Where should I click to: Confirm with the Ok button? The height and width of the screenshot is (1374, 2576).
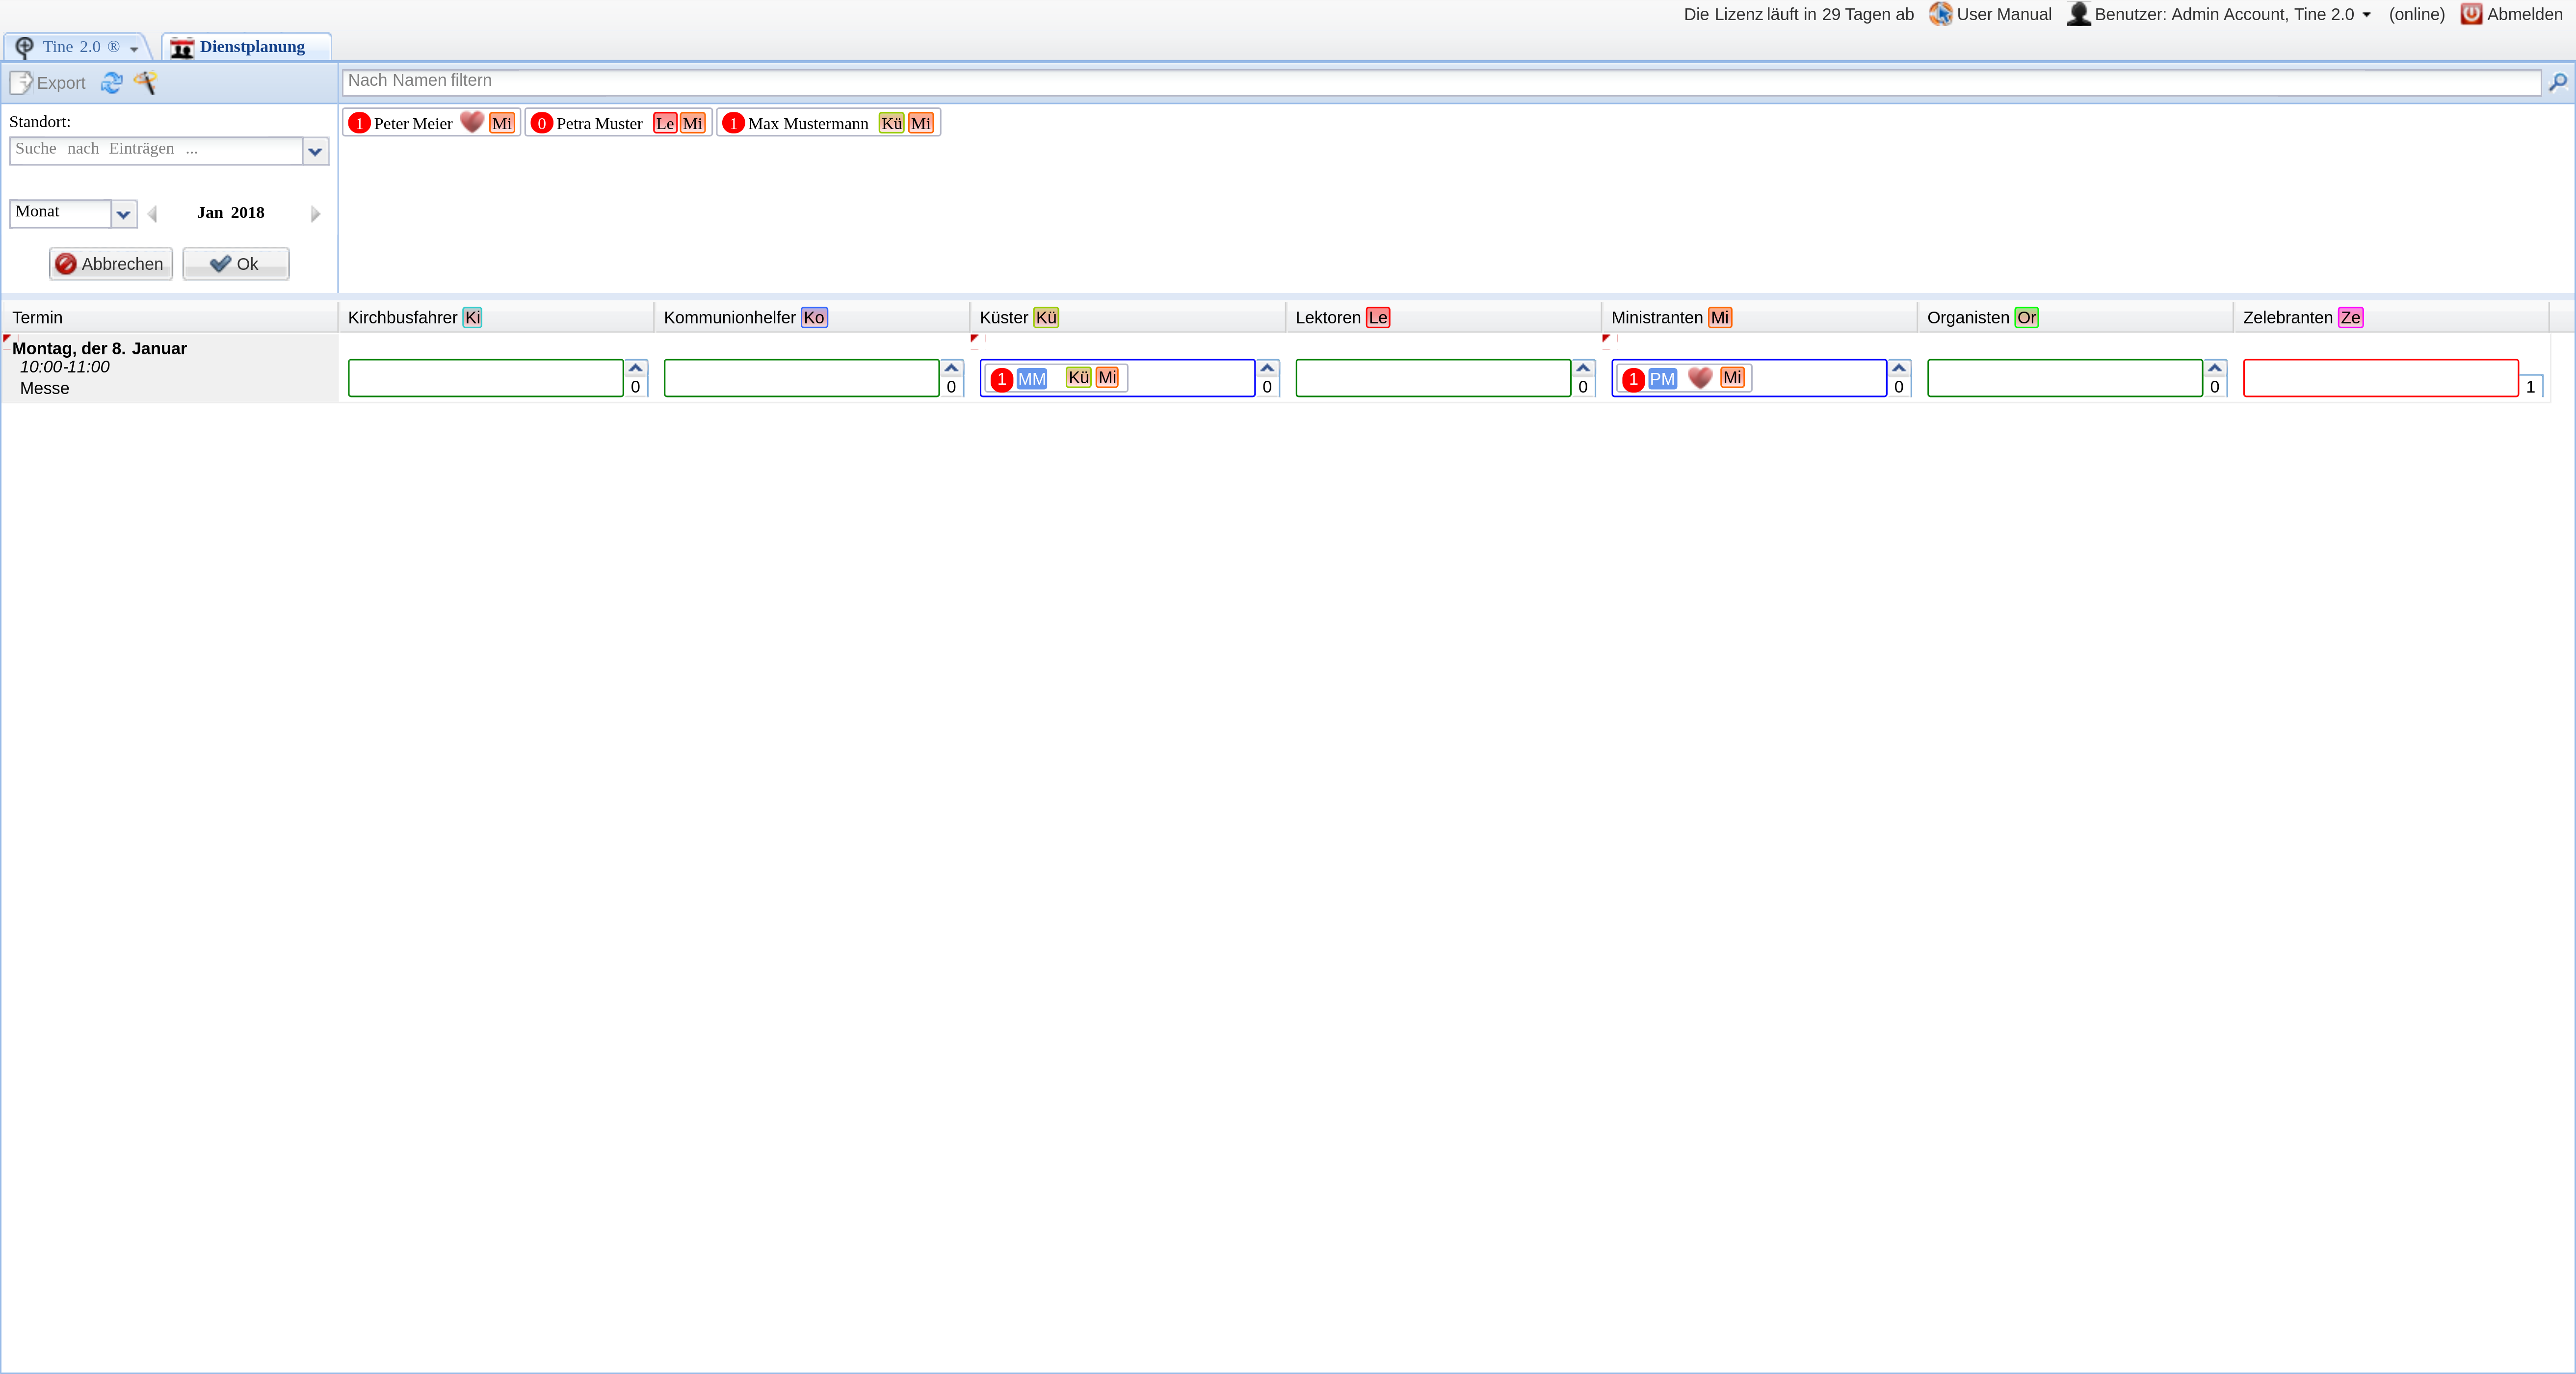[x=236, y=264]
